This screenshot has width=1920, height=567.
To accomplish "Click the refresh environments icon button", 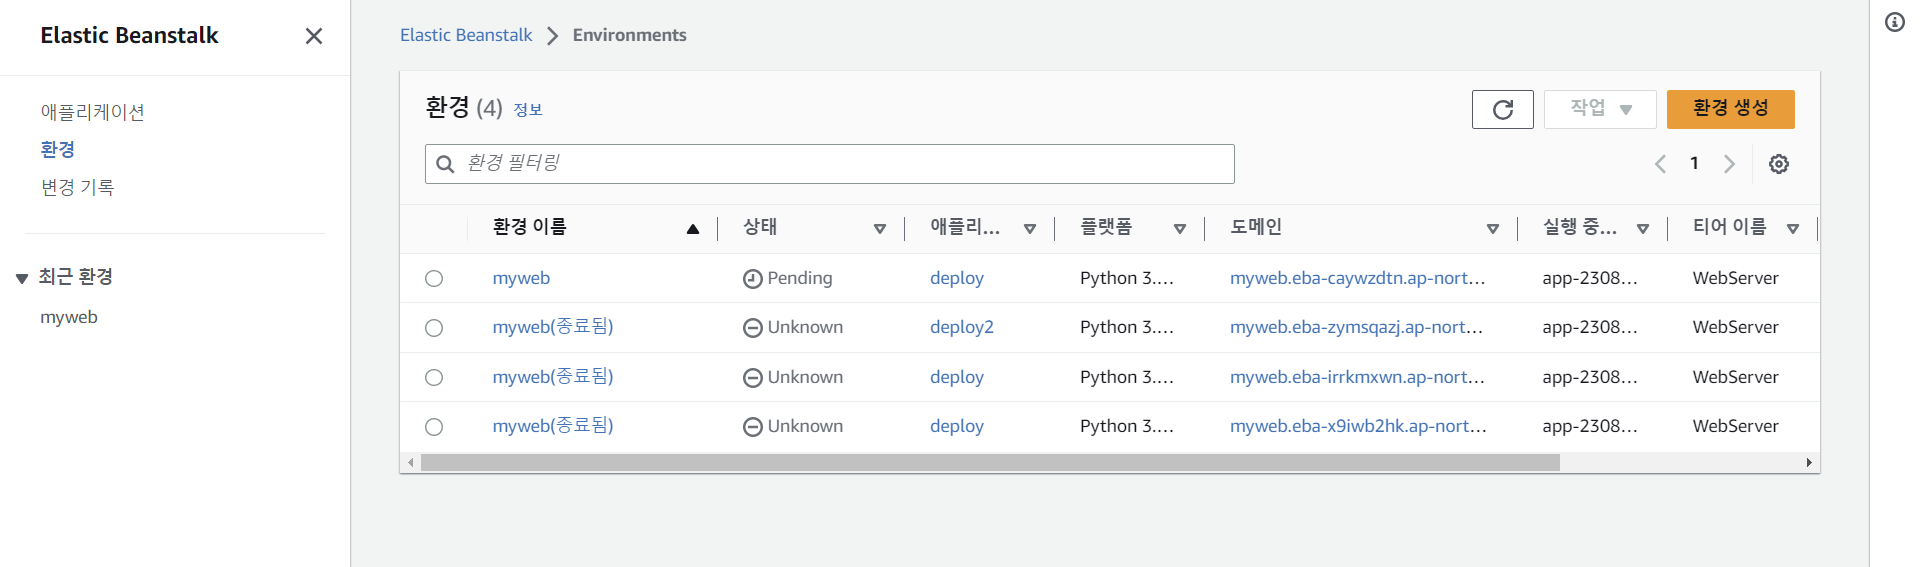I will click(x=1502, y=109).
